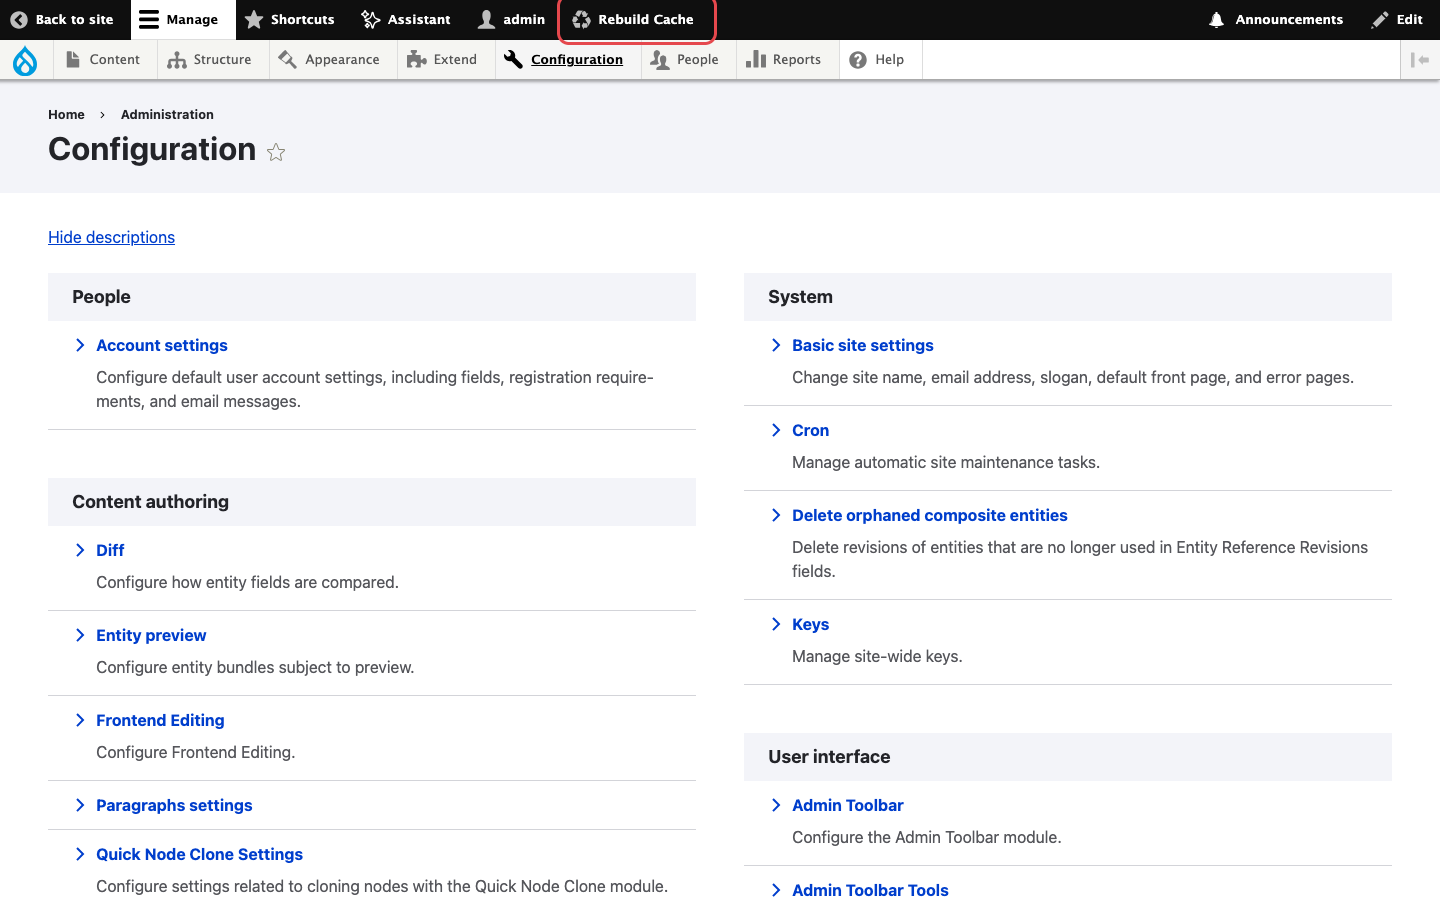Click chevron beside Cron

pyautogui.click(x=776, y=430)
